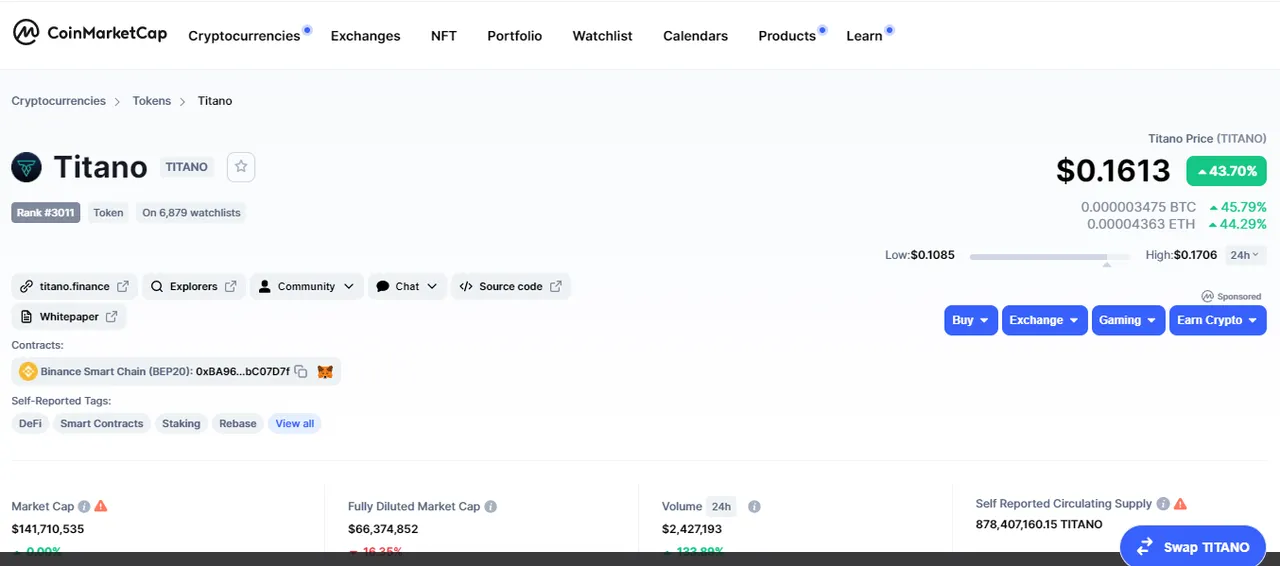
Task: Click the DeFi tag
Action: (x=31, y=424)
